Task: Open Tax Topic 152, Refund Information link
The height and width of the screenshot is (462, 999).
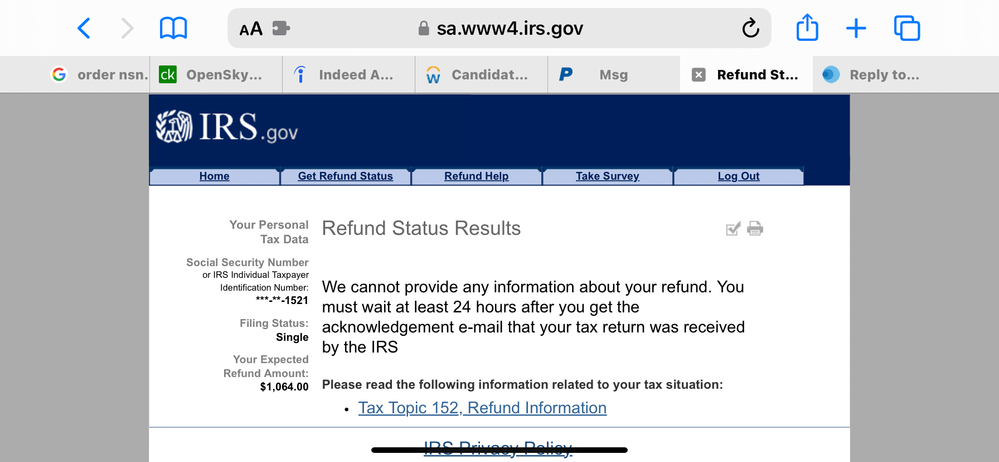Action: tap(482, 408)
